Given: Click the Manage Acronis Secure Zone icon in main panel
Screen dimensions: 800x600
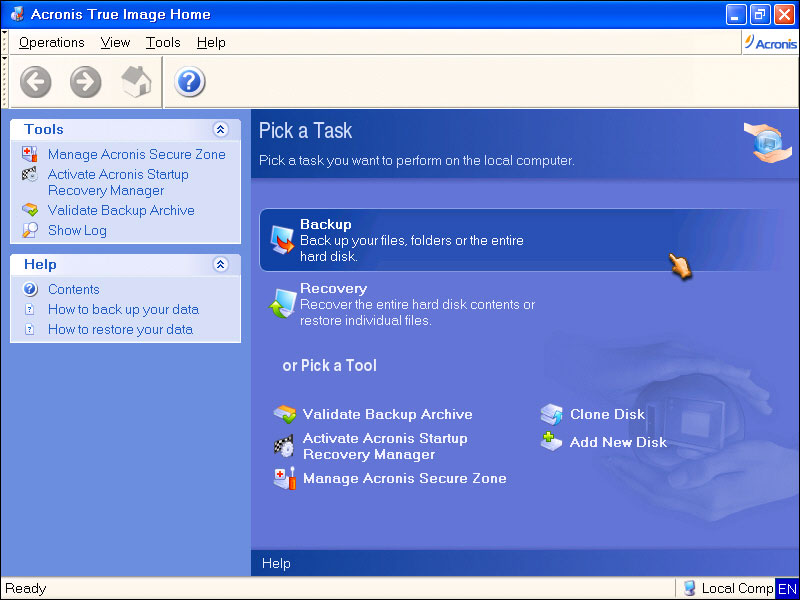Looking at the screenshot, I should (284, 478).
